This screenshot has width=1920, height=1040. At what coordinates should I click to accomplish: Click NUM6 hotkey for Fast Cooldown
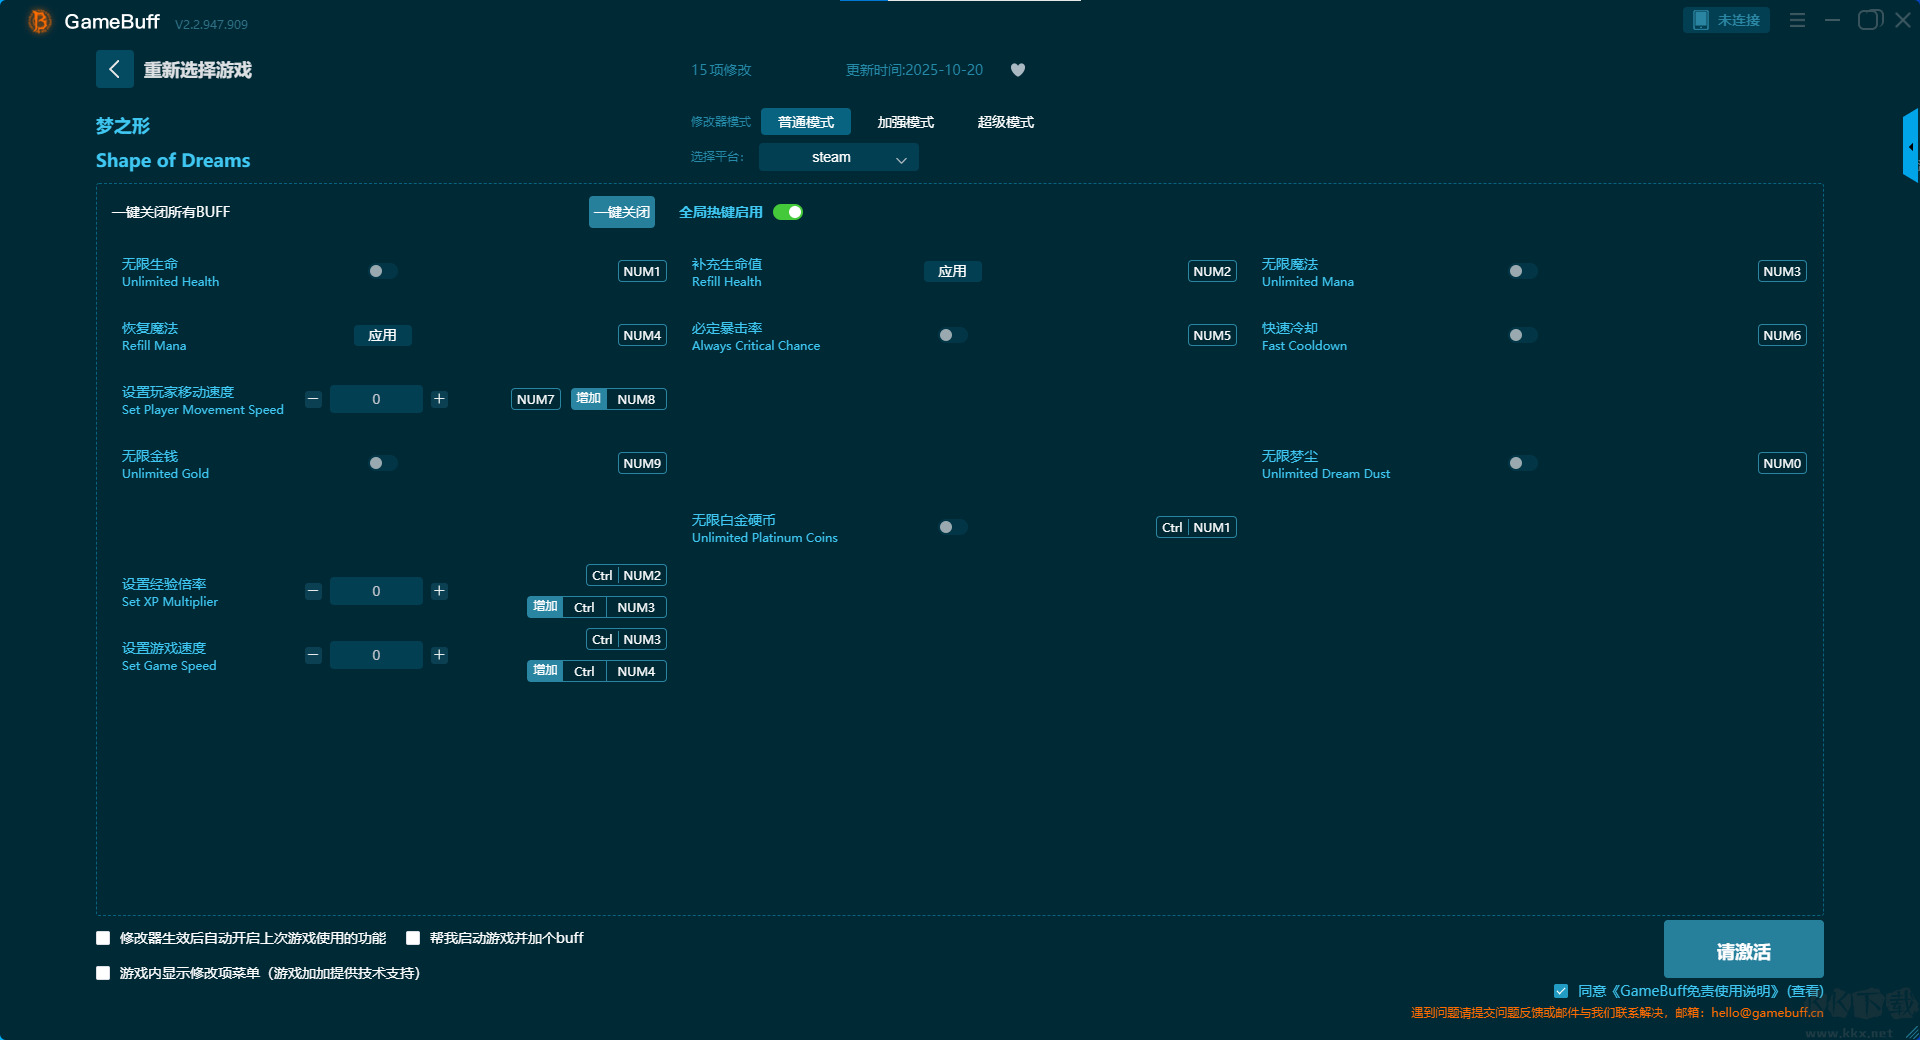click(1782, 335)
